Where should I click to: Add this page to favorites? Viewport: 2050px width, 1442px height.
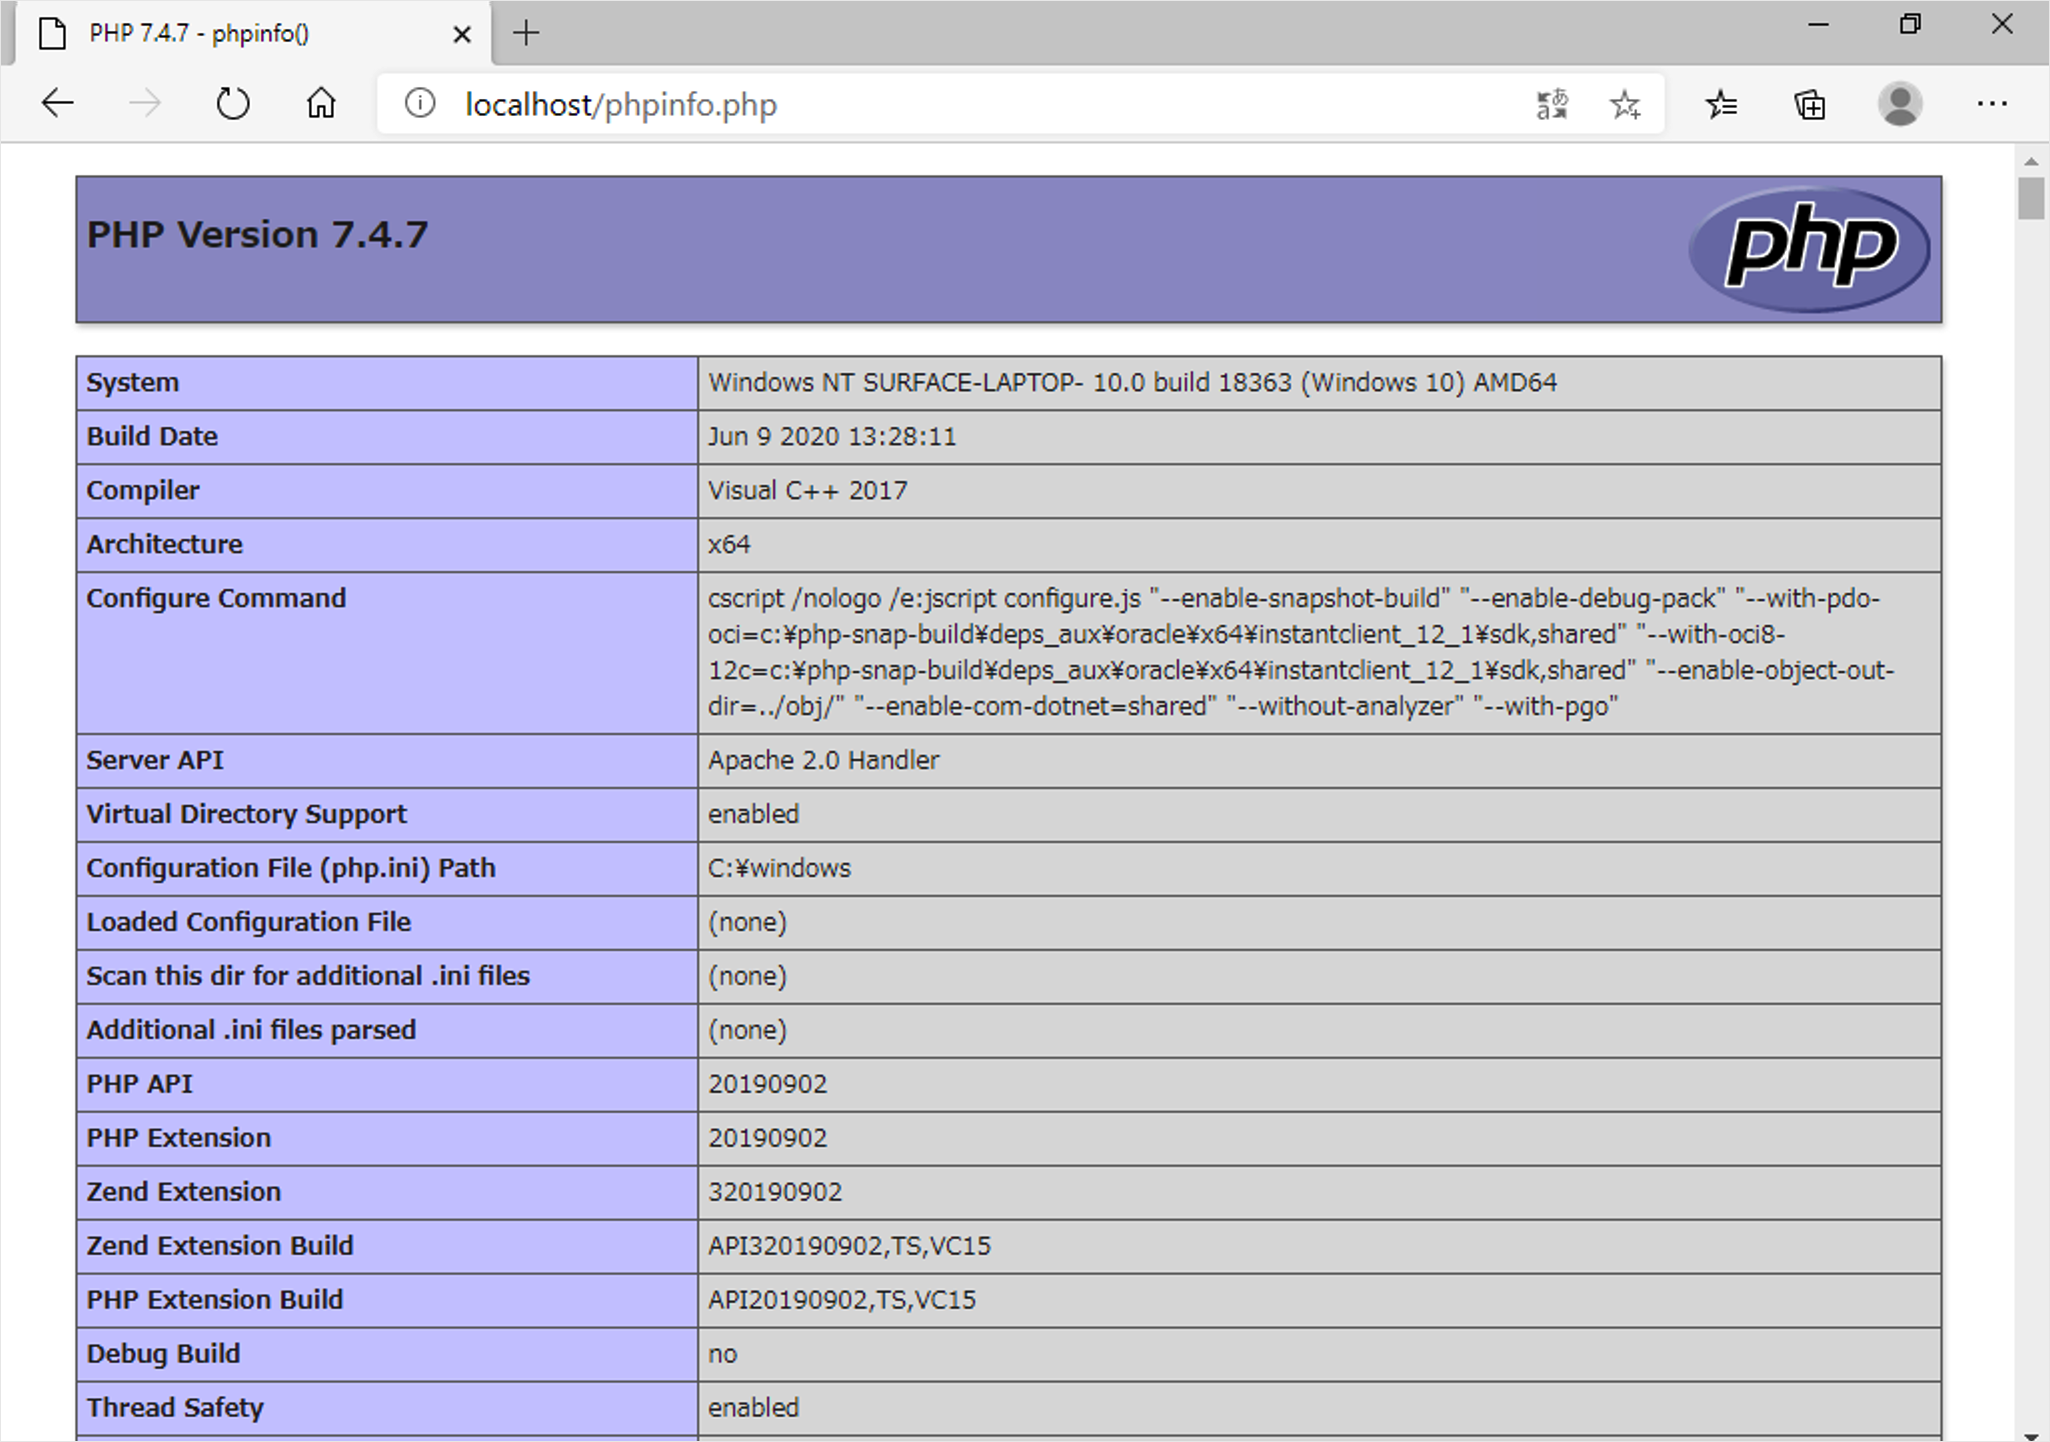(1625, 104)
